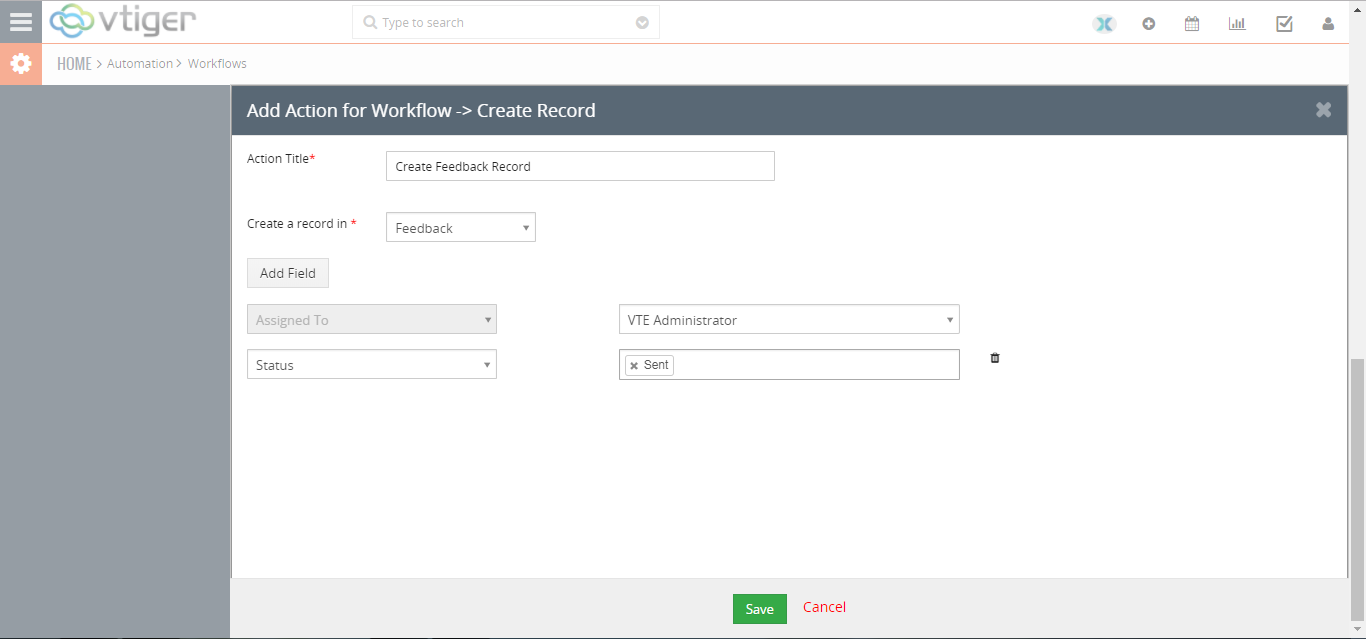This screenshot has height=639, width=1366.
Task: Open the quick create plus icon
Action: pyautogui.click(x=1148, y=24)
